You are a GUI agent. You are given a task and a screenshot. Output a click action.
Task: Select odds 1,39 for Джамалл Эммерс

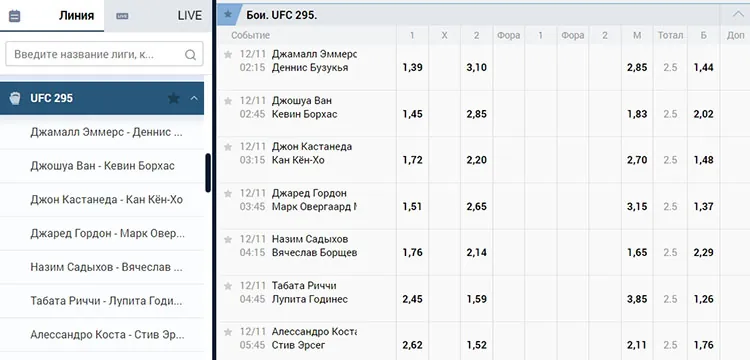tap(412, 67)
